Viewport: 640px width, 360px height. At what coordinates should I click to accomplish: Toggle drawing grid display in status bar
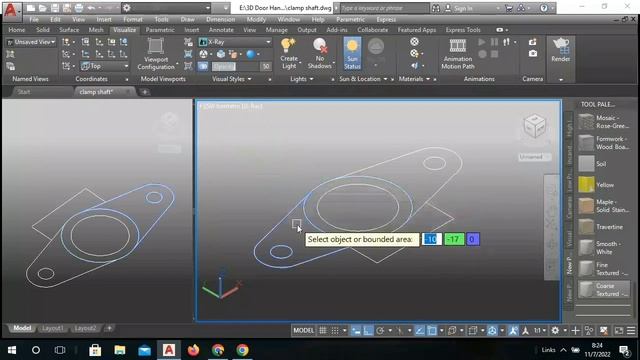click(322, 331)
